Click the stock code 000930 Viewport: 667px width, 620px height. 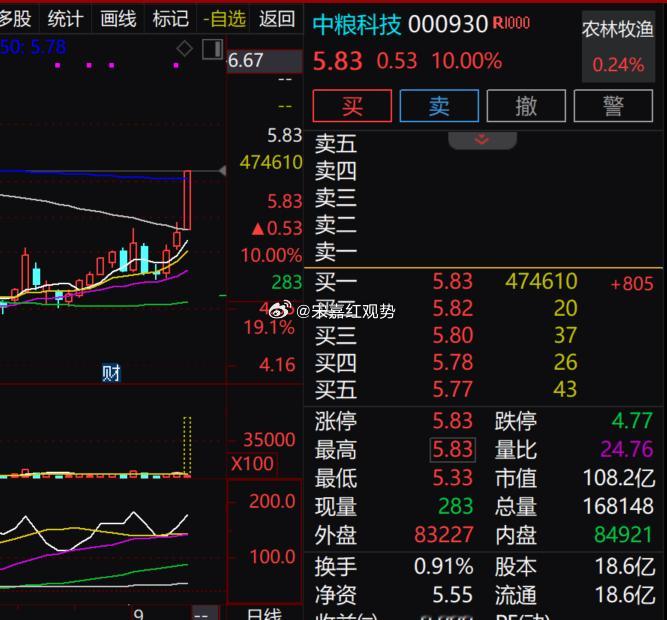(448, 24)
